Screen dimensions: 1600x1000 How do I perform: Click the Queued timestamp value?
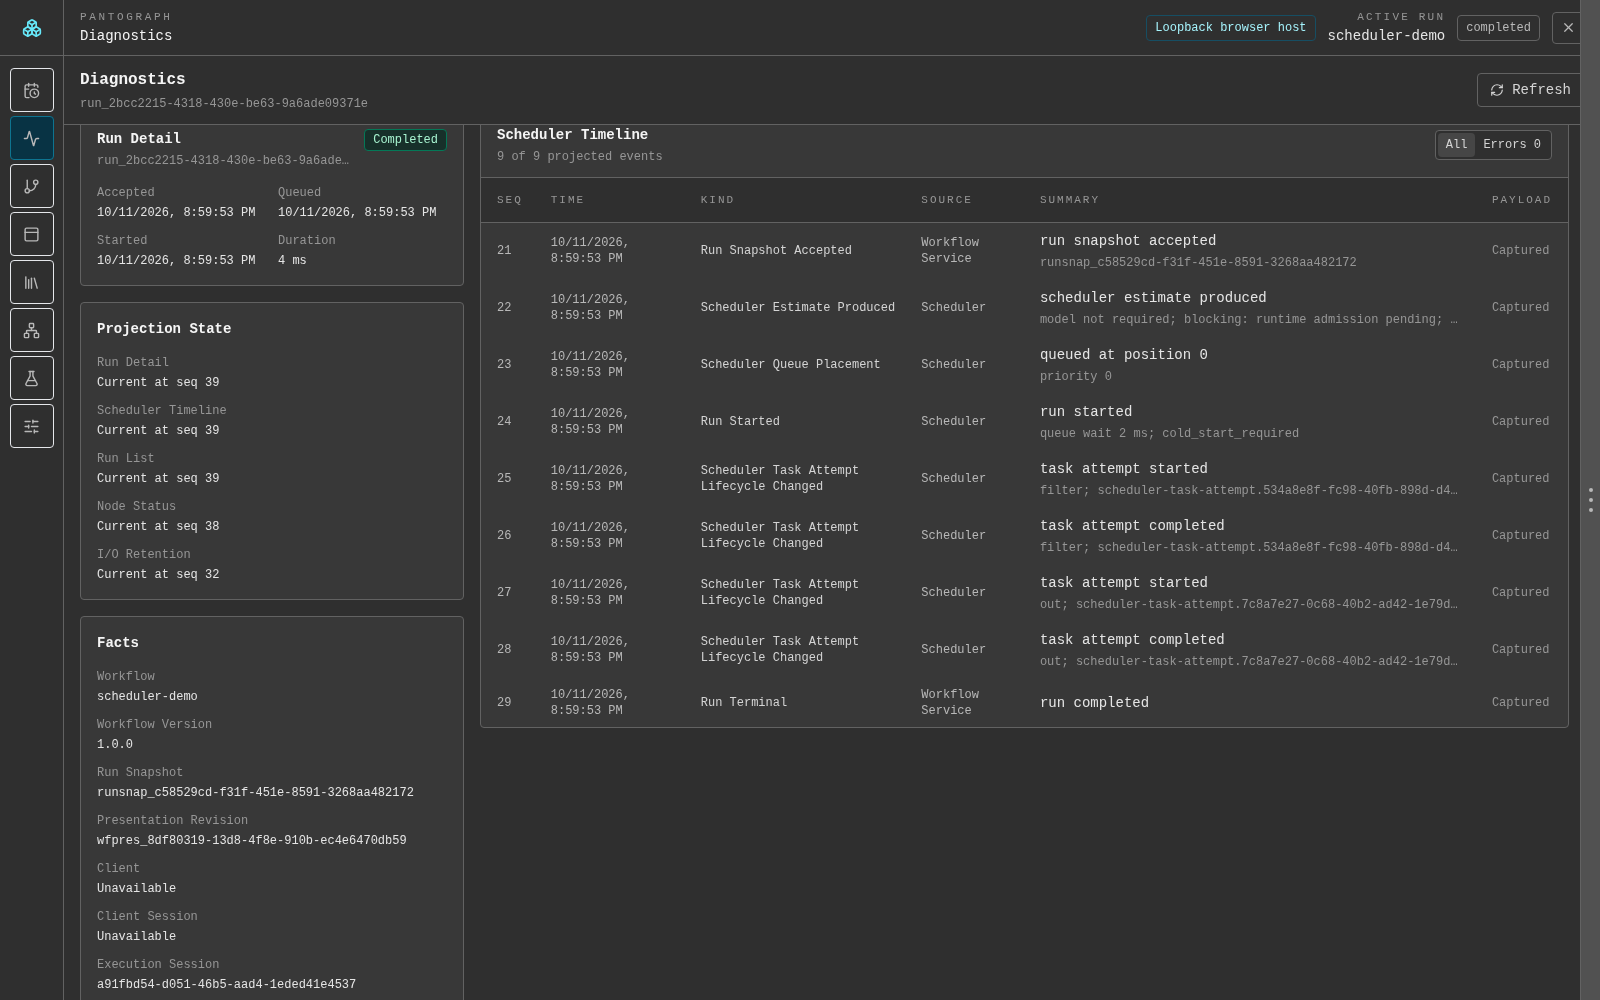coord(357,213)
